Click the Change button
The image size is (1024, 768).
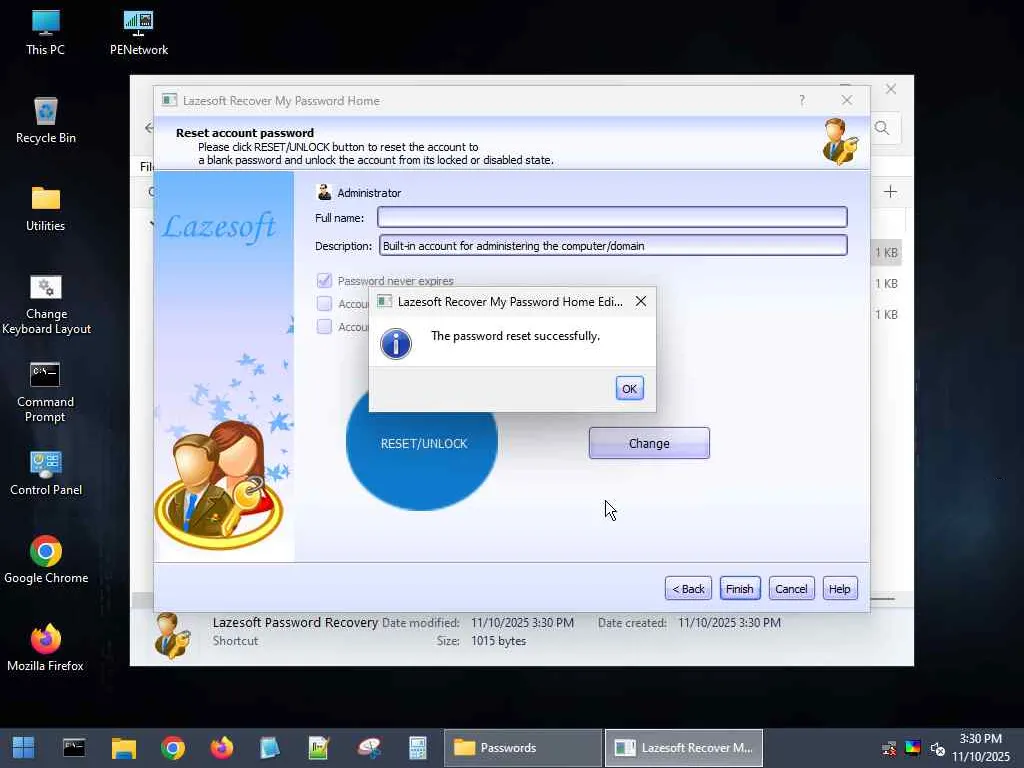pyautogui.click(x=649, y=443)
